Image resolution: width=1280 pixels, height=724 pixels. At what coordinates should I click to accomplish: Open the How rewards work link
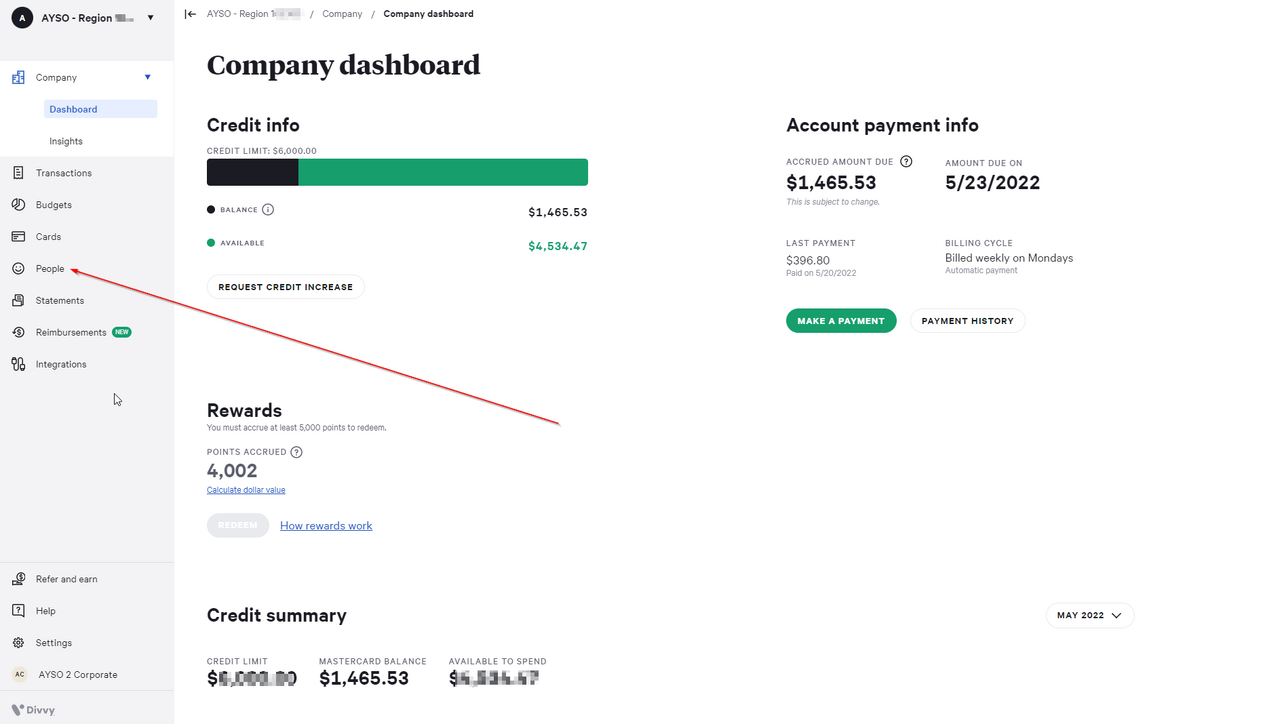point(326,526)
